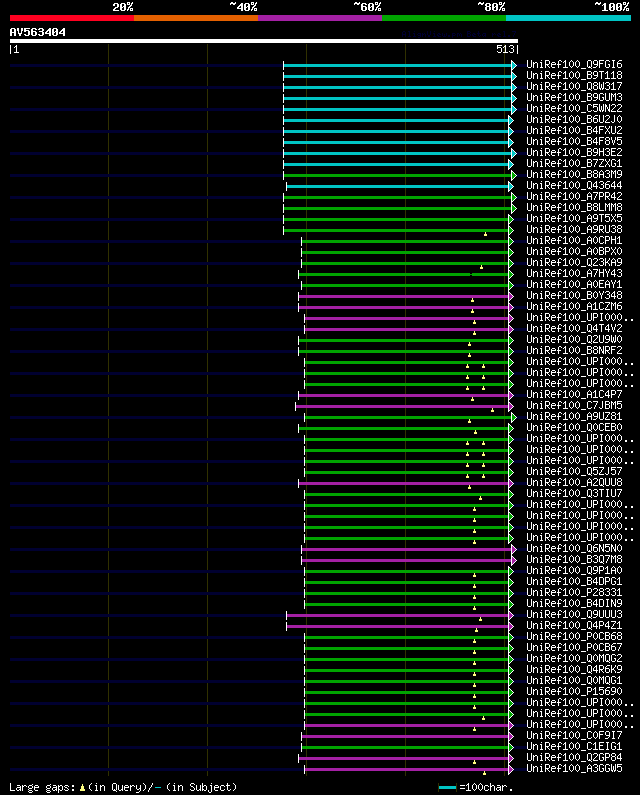Image resolution: width=640 pixels, height=795 pixels.
Task: Select hit label UniRef100_Q9P1A0
Action: tap(574, 571)
